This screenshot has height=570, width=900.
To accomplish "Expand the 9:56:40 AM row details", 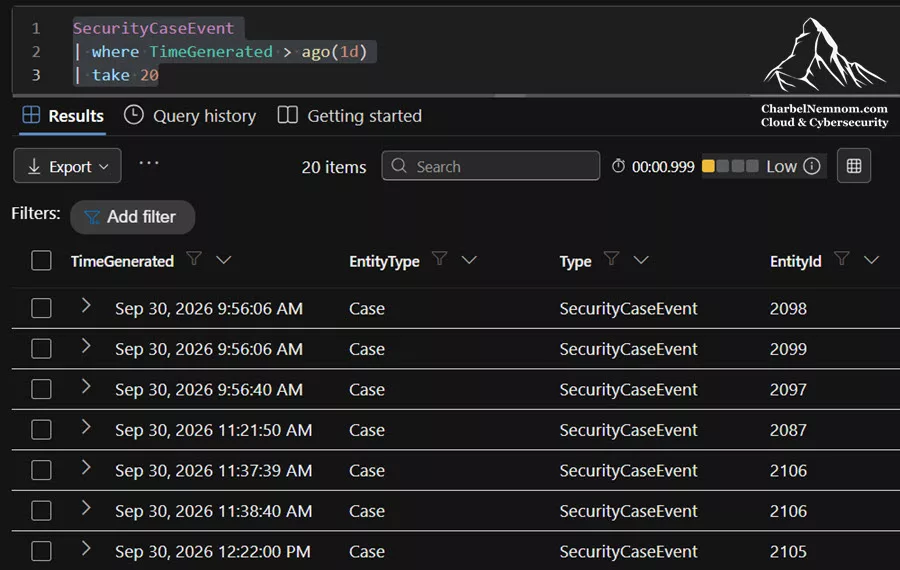I will point(86,386).
